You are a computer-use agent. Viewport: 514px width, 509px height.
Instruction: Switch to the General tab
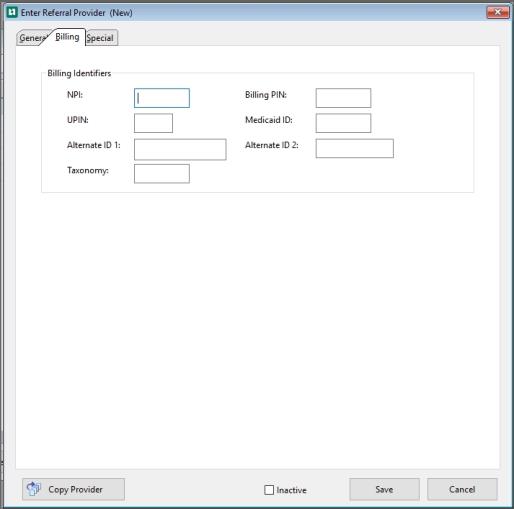point(32,38)
